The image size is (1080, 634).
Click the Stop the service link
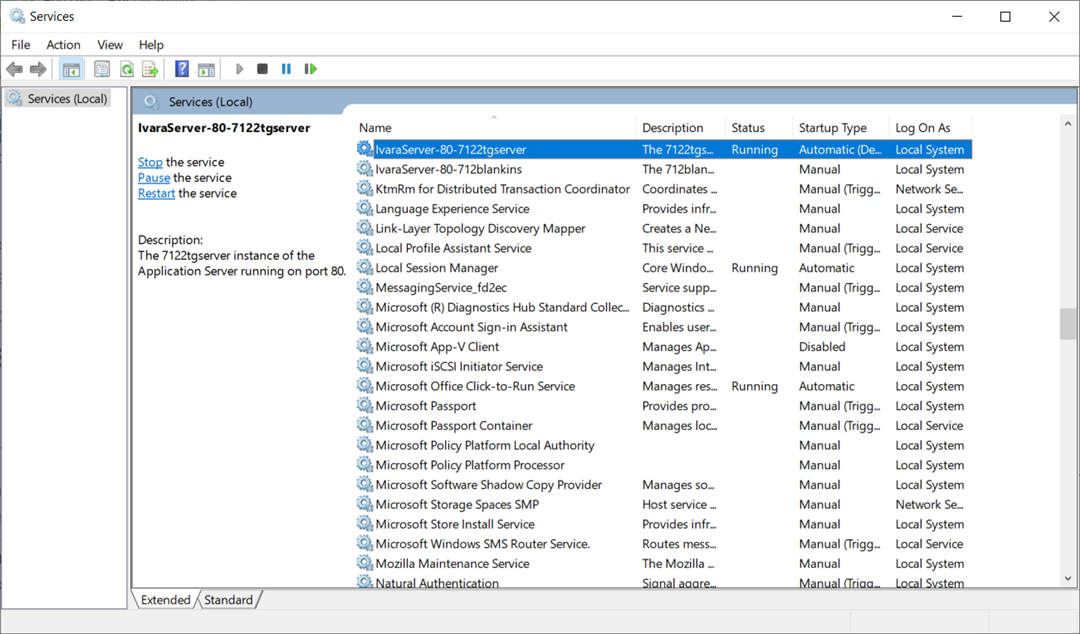(150, 162)
